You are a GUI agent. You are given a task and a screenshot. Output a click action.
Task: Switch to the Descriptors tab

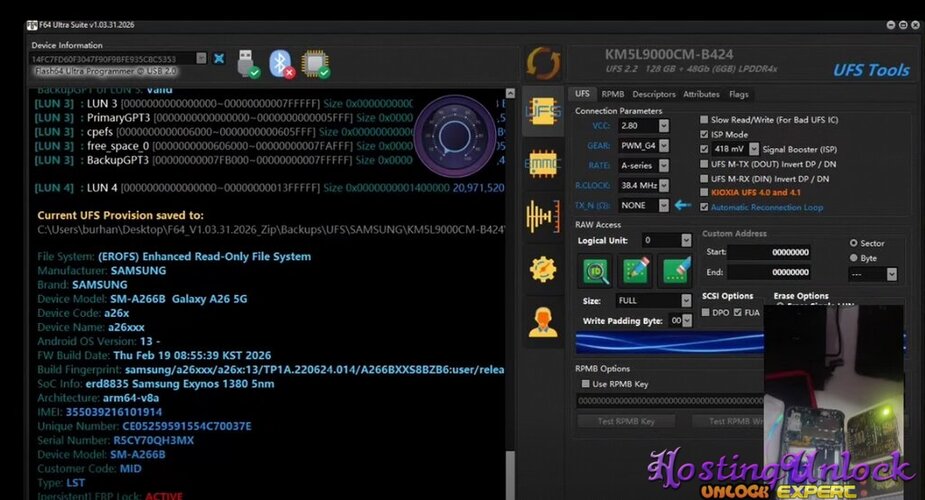coord(654,94)
